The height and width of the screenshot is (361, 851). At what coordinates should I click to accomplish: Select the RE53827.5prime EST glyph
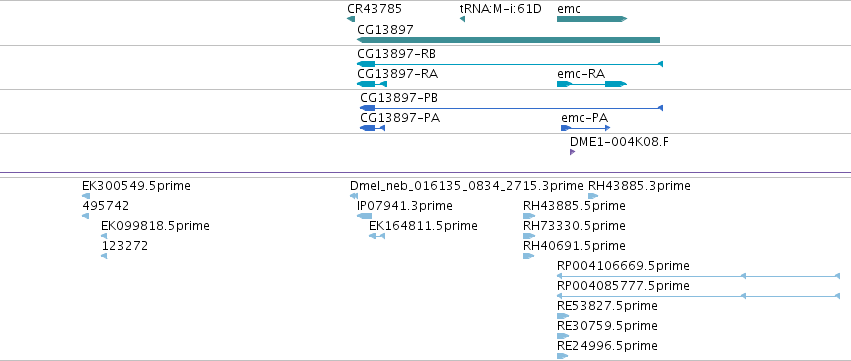(x=563, y=316)
